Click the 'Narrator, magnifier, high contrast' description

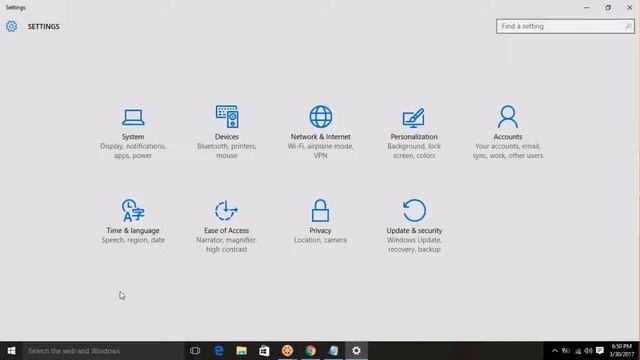(x=227, y=244)
